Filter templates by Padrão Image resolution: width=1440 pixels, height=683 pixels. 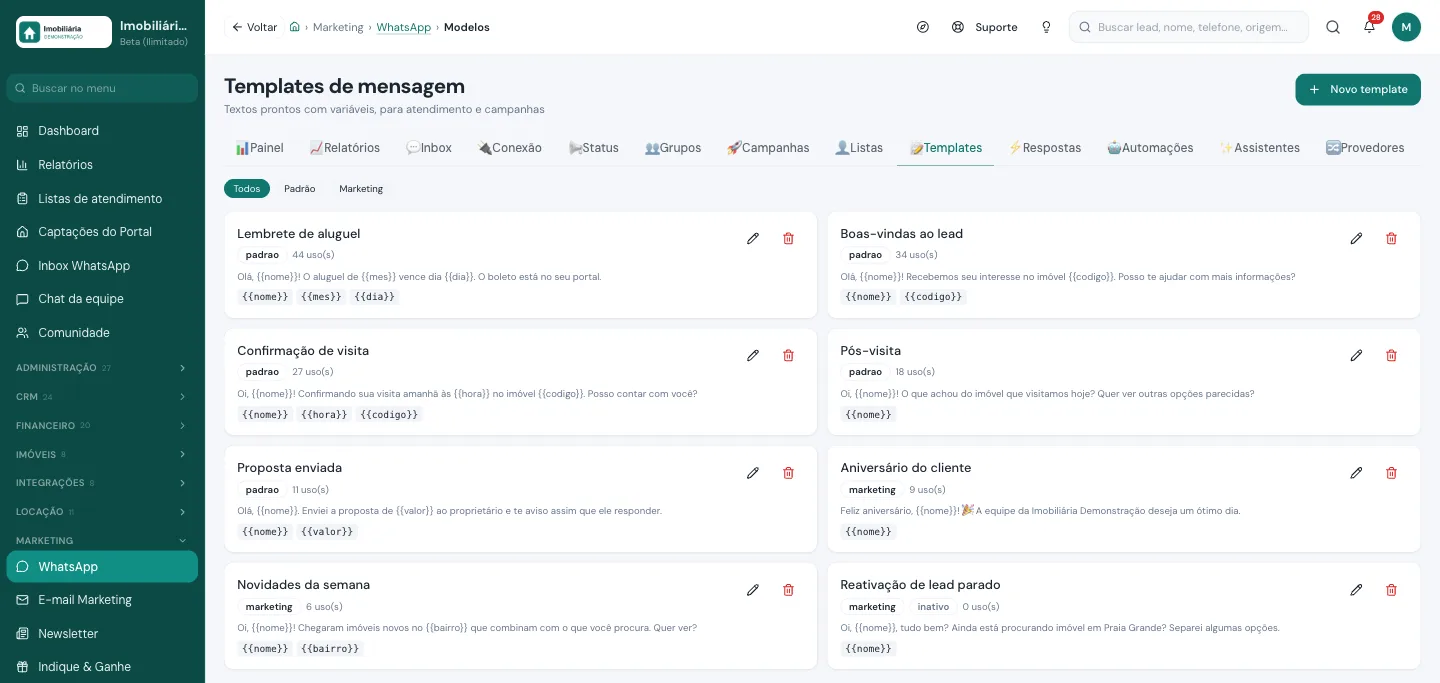click(x=300, y=189)
